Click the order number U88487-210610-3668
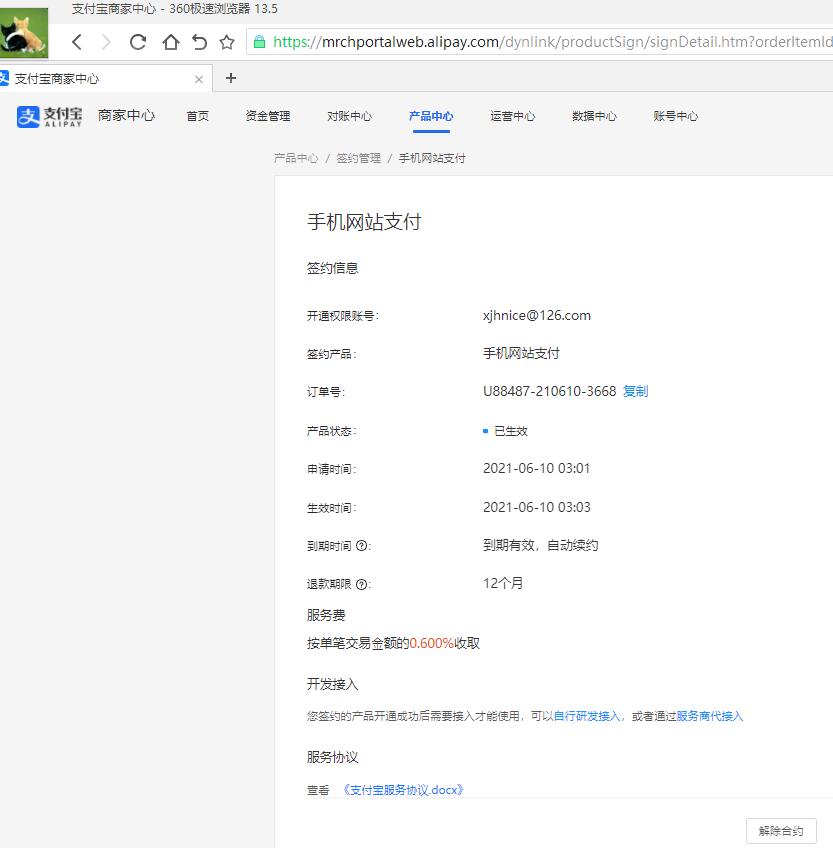The height and width of the screenshot is (848, 833). [x=550, y=391]
